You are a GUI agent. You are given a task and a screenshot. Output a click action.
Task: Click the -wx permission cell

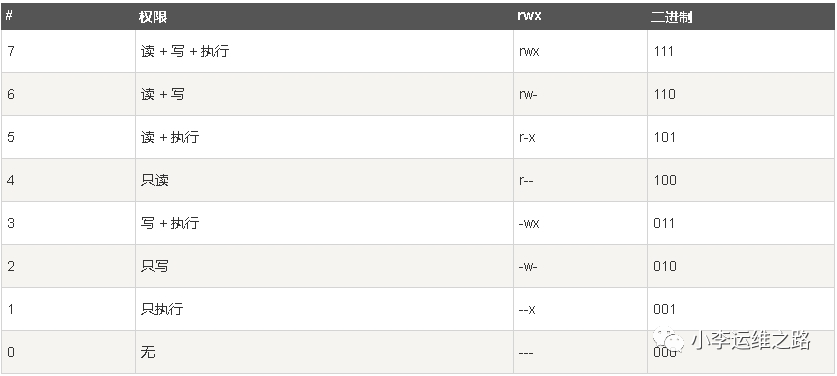[x=580, y=223]
